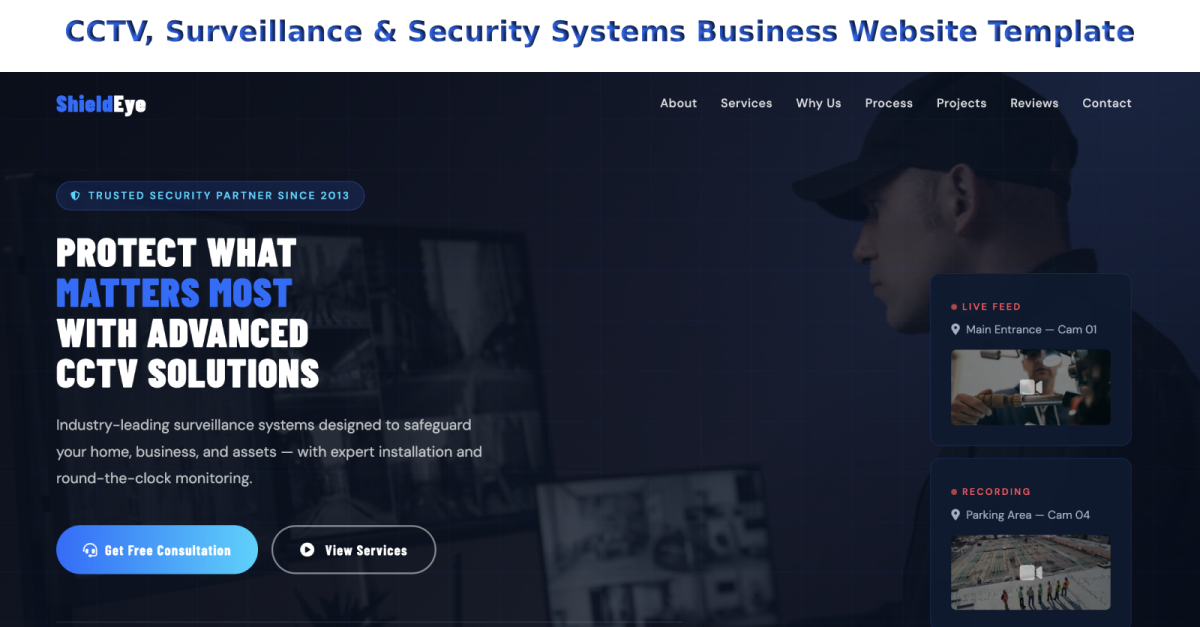Click the page title CCTV, Surveillance & Security Systems
This screenshot has height=627, width=1200.
(600, 32)
